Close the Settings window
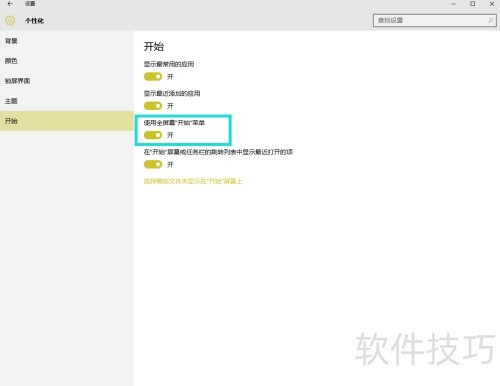The width and height of the screenshot is (500, 386). coord(492,4)
